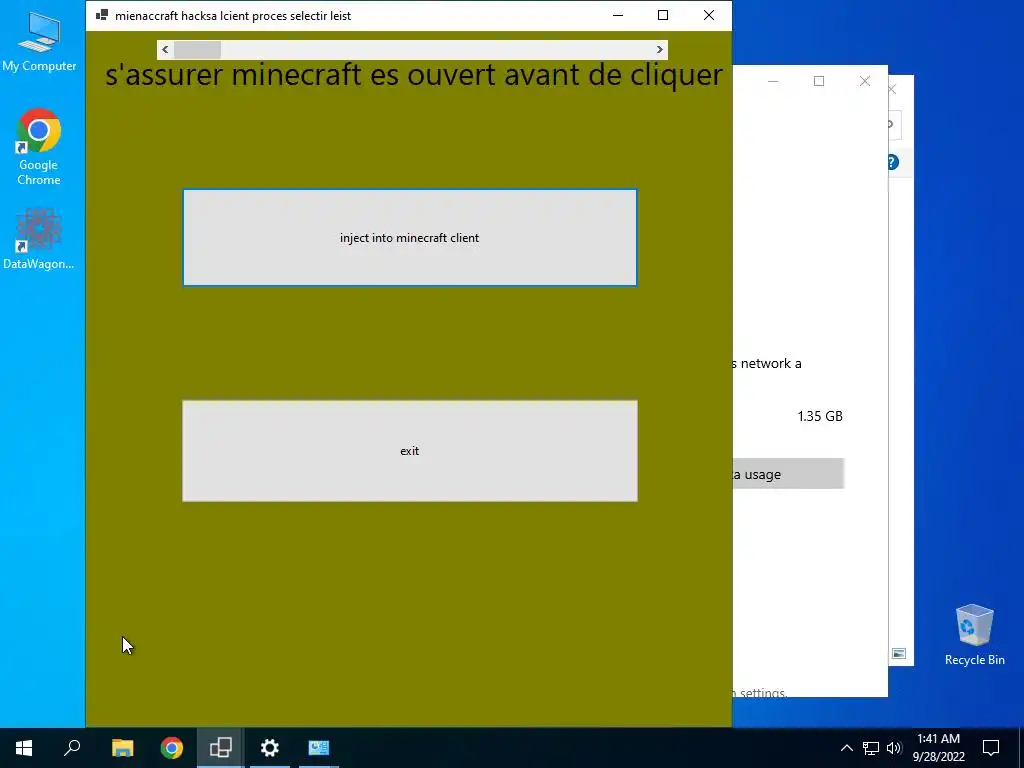Click the scrollbar right arrow
This screenshot has height=768, width=1024.
pyautogui.click(x=660, y=50)
